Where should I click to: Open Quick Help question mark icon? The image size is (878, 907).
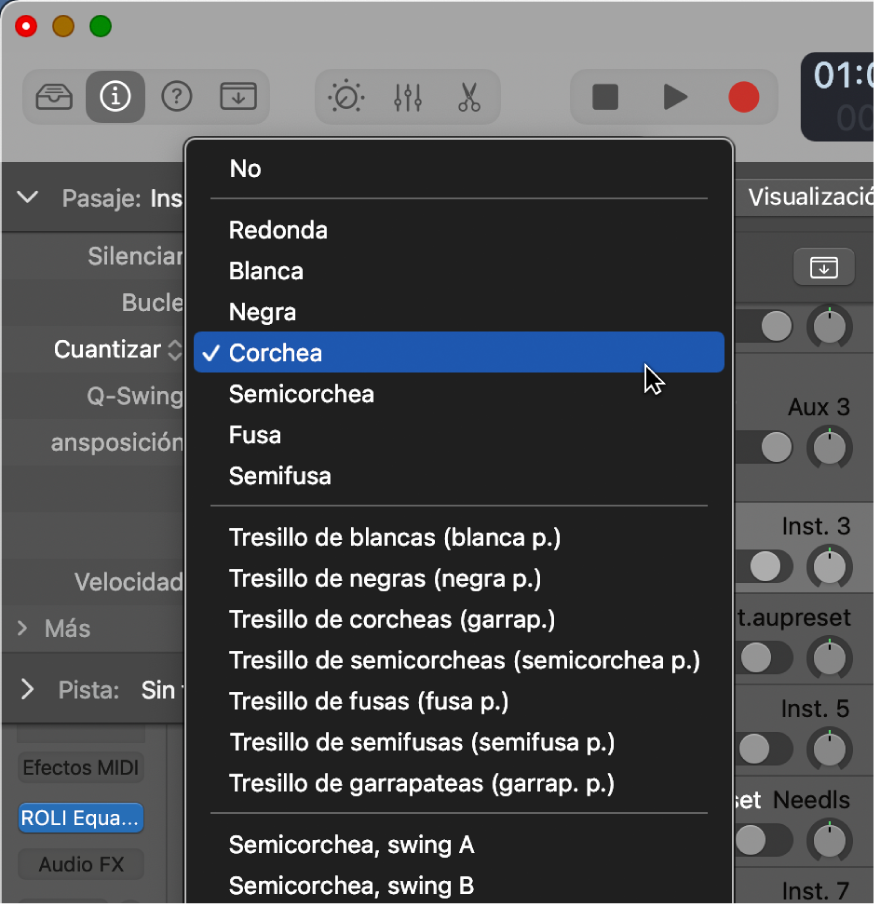point(177,97)
